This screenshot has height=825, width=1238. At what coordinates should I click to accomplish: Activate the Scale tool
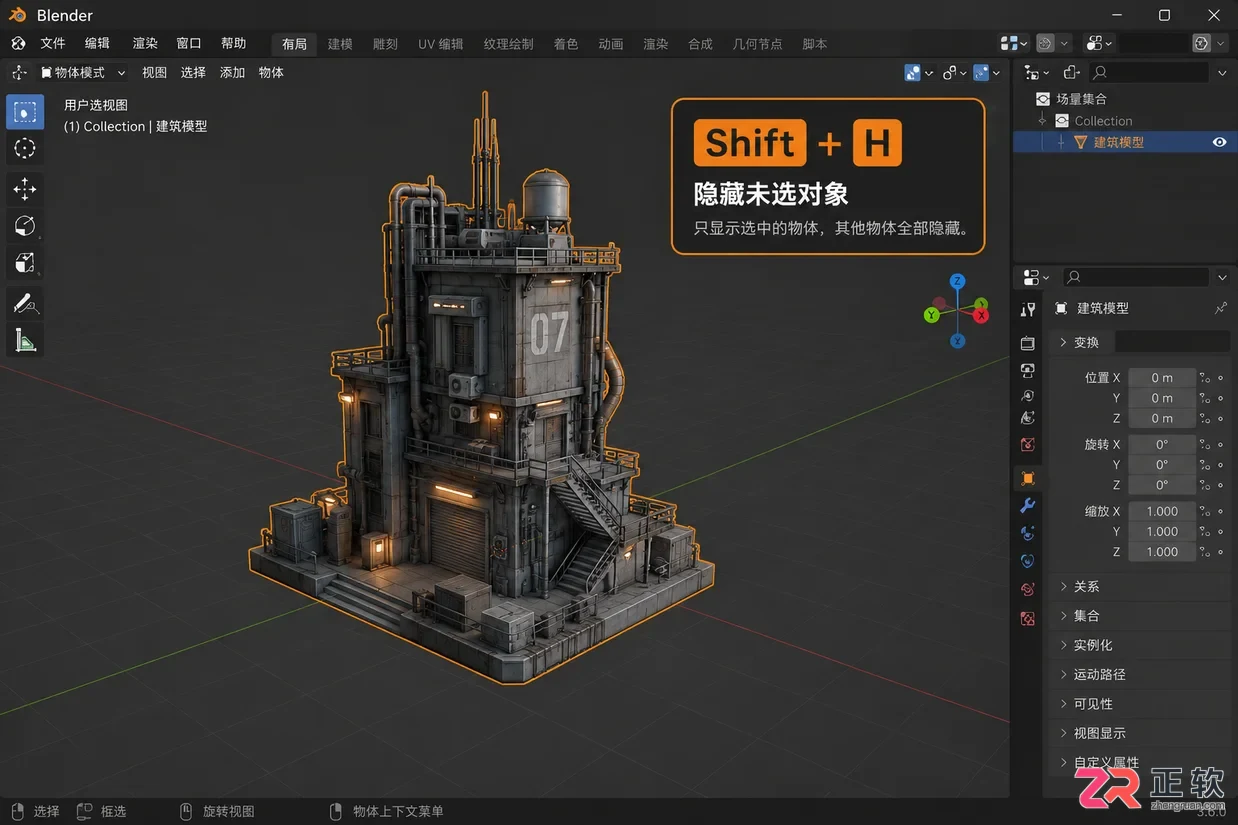click(x=25, y=263)
